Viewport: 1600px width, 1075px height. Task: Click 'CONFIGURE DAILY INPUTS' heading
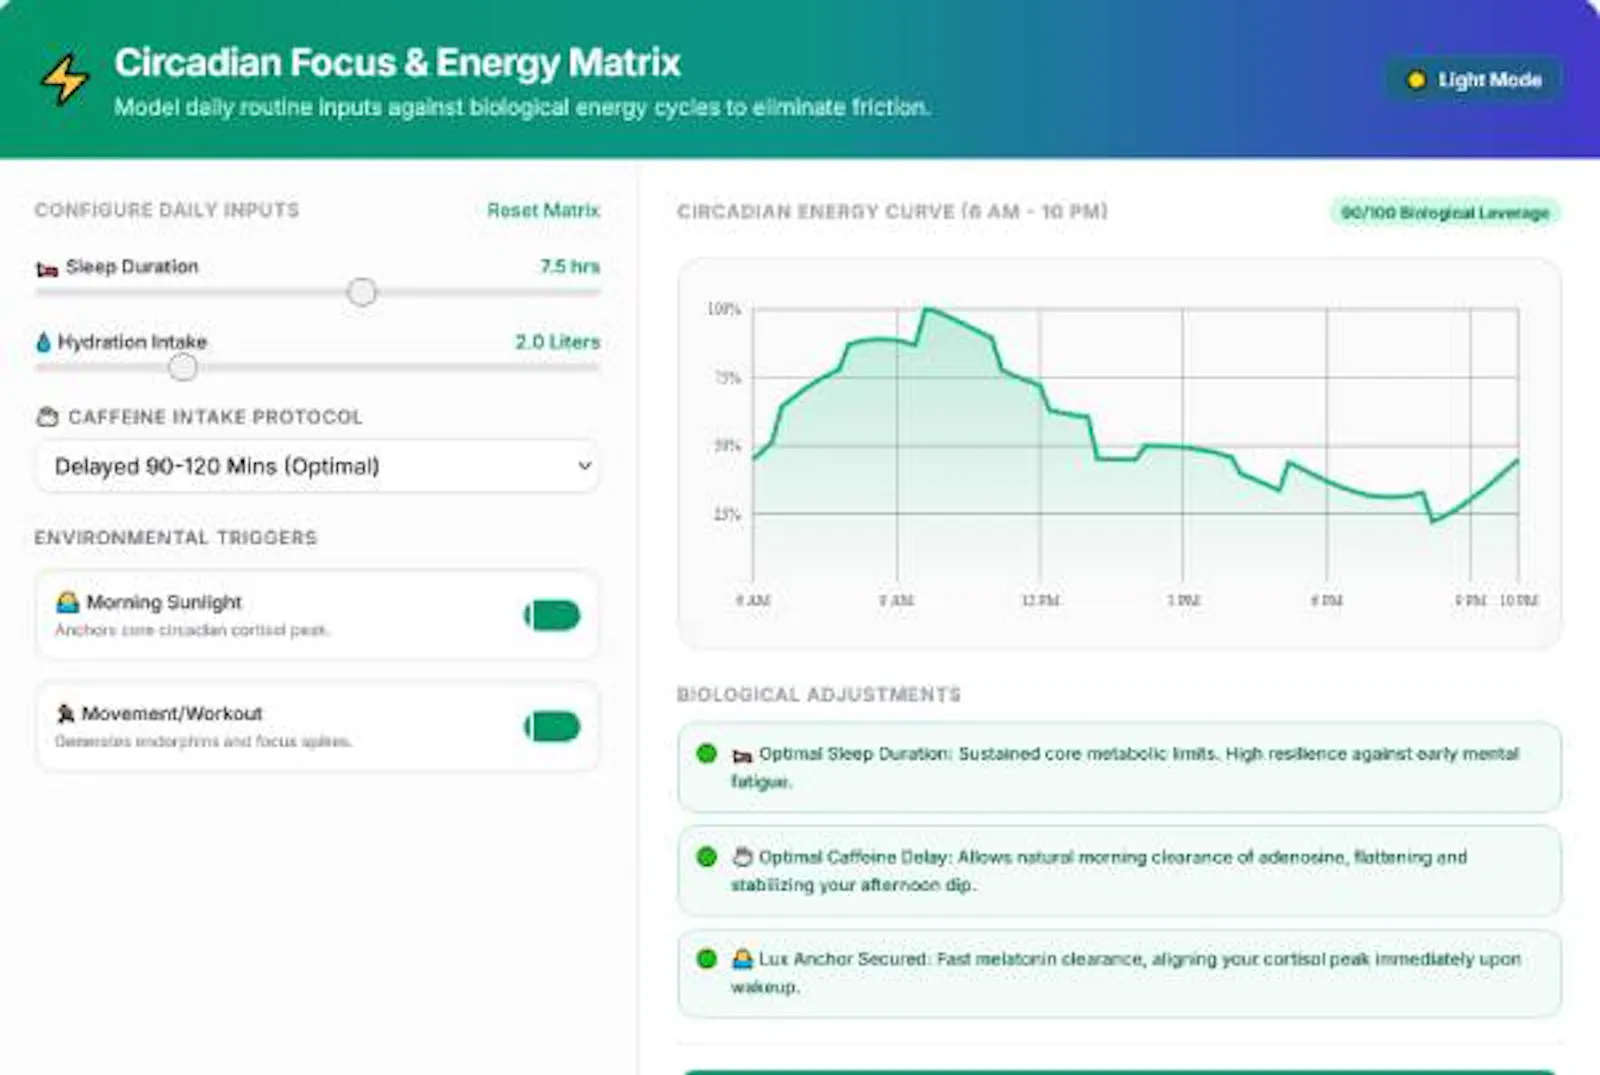pos(167,210)
